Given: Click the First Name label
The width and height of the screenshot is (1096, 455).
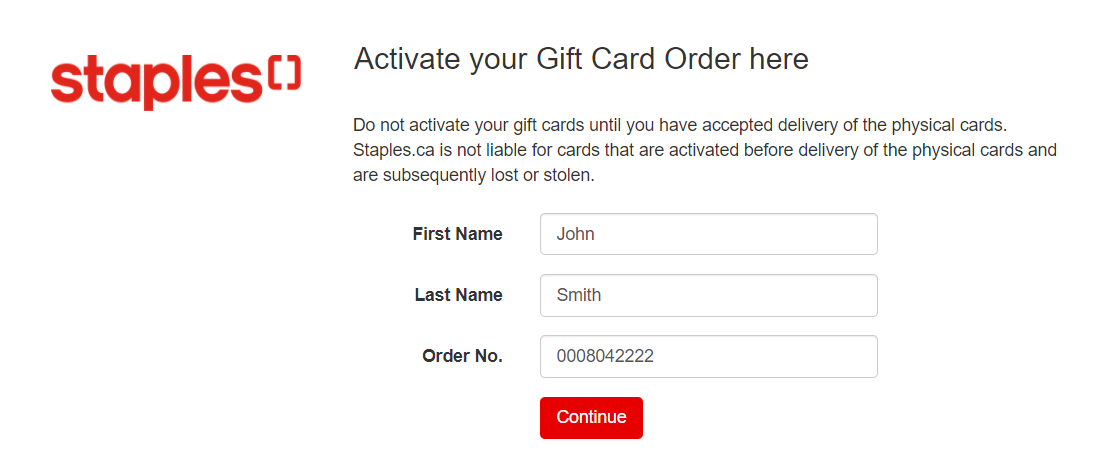Looking at the screenshot, I should [457, 234].
